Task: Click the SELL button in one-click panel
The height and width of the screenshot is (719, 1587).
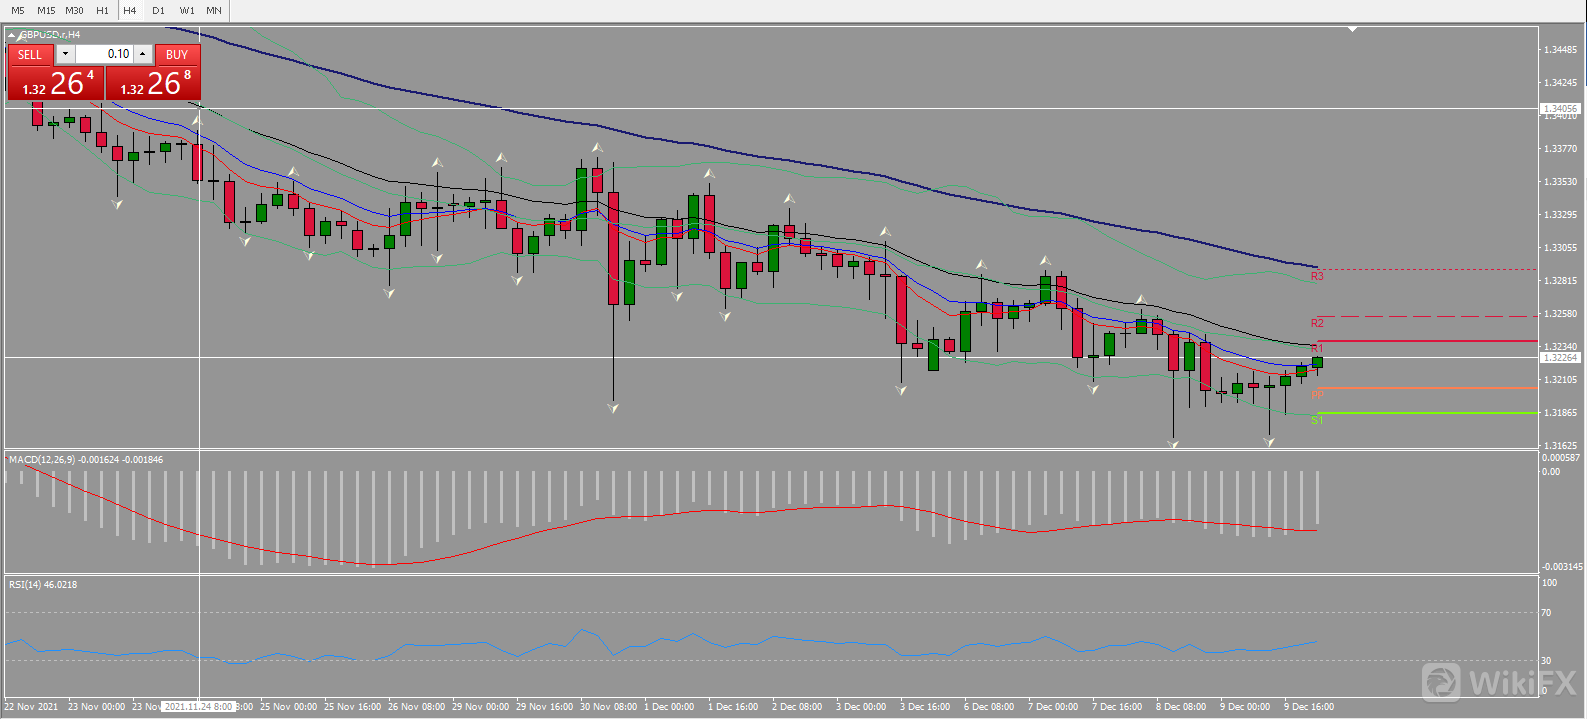Action: [x=30, y=55]
